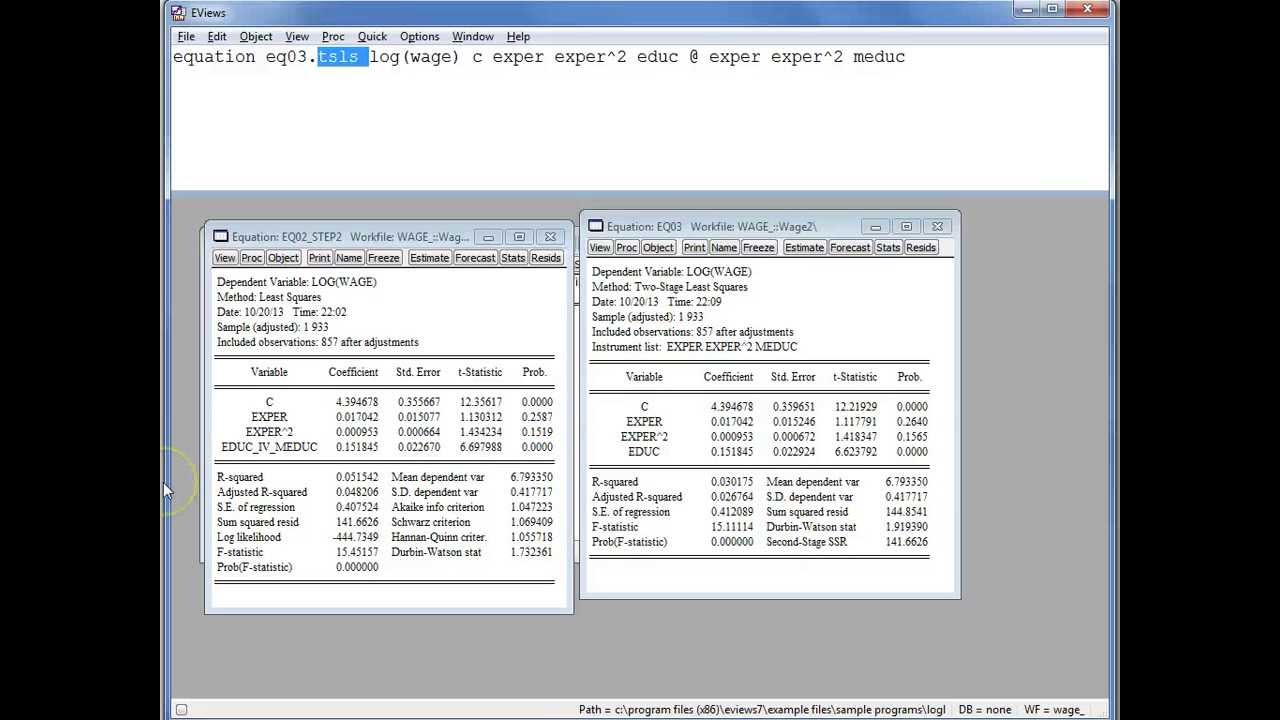Click the 'Std. Error' column header in EQ02_STEP2

pos(418,372)
